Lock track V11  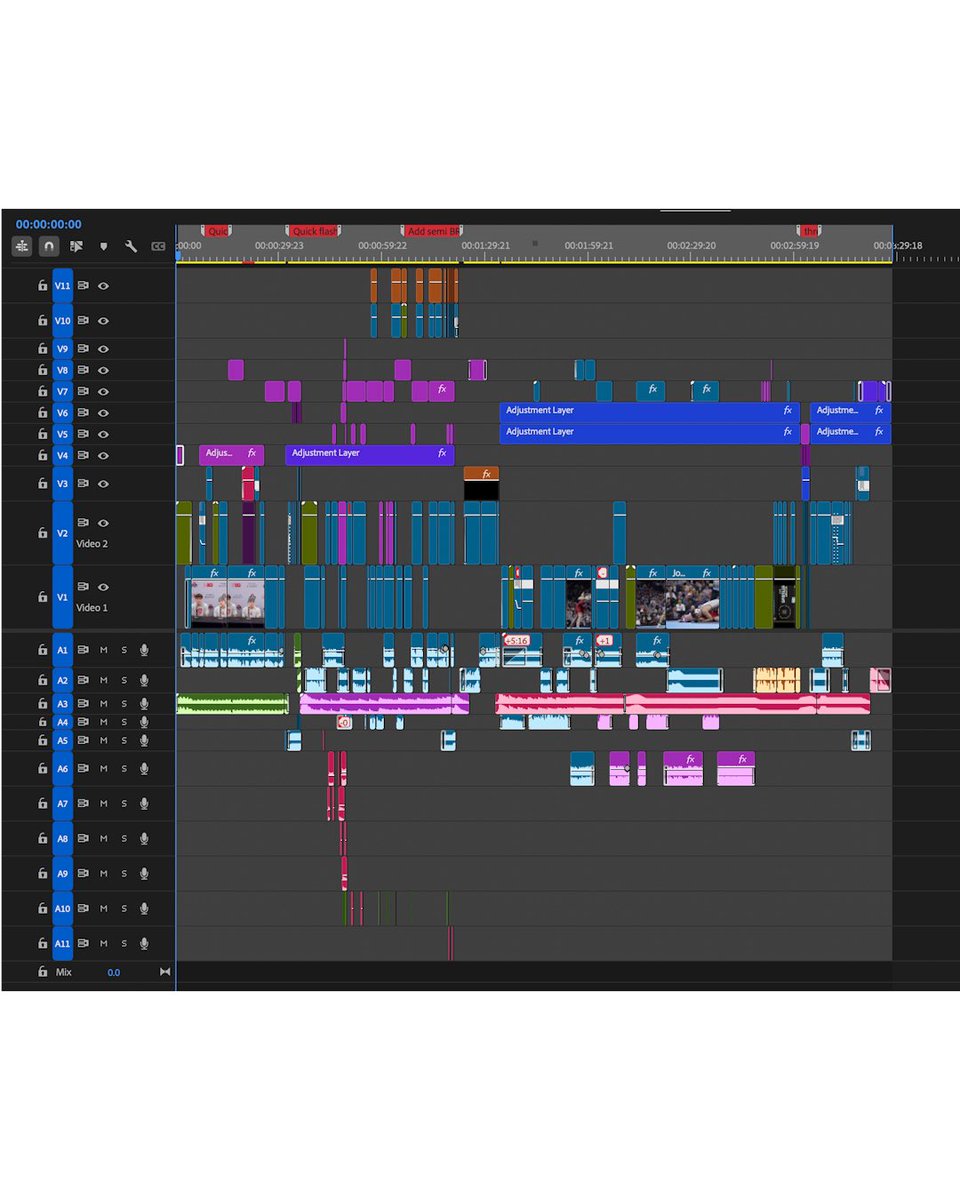click(x=42, y=286)
